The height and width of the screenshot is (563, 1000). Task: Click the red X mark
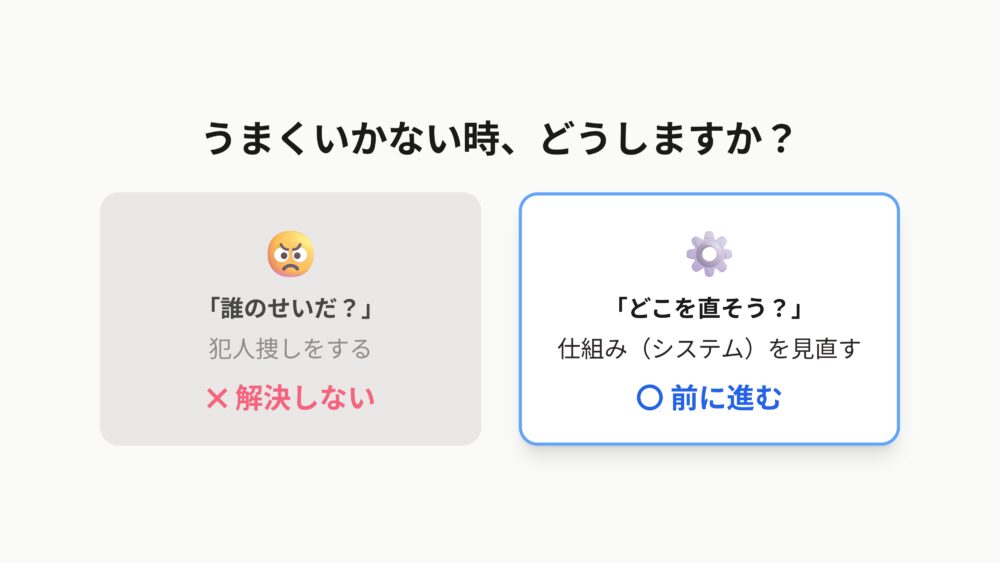click(x=217, y=399)
